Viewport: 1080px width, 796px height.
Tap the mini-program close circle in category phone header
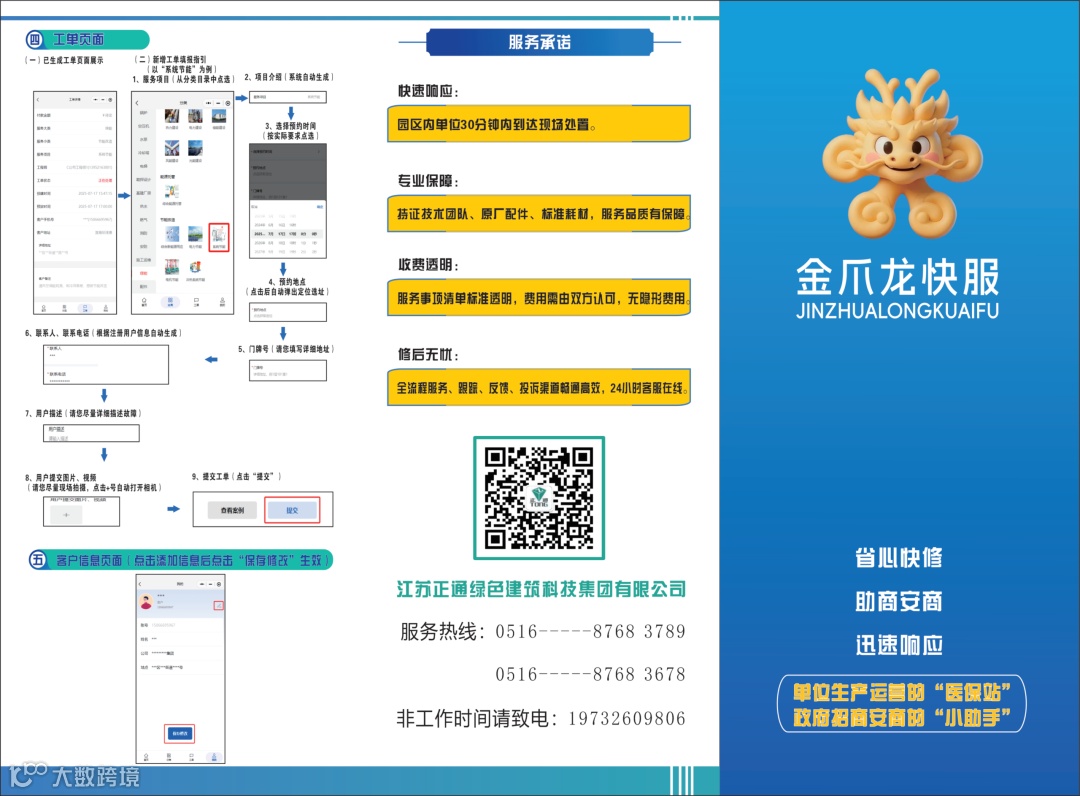pos(228,103)
